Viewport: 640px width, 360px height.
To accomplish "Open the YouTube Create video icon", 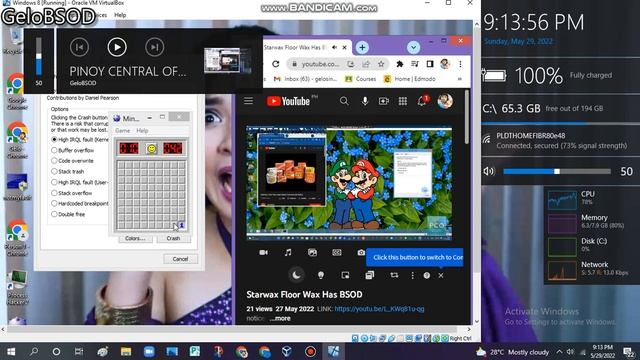I will pos(383,101).
